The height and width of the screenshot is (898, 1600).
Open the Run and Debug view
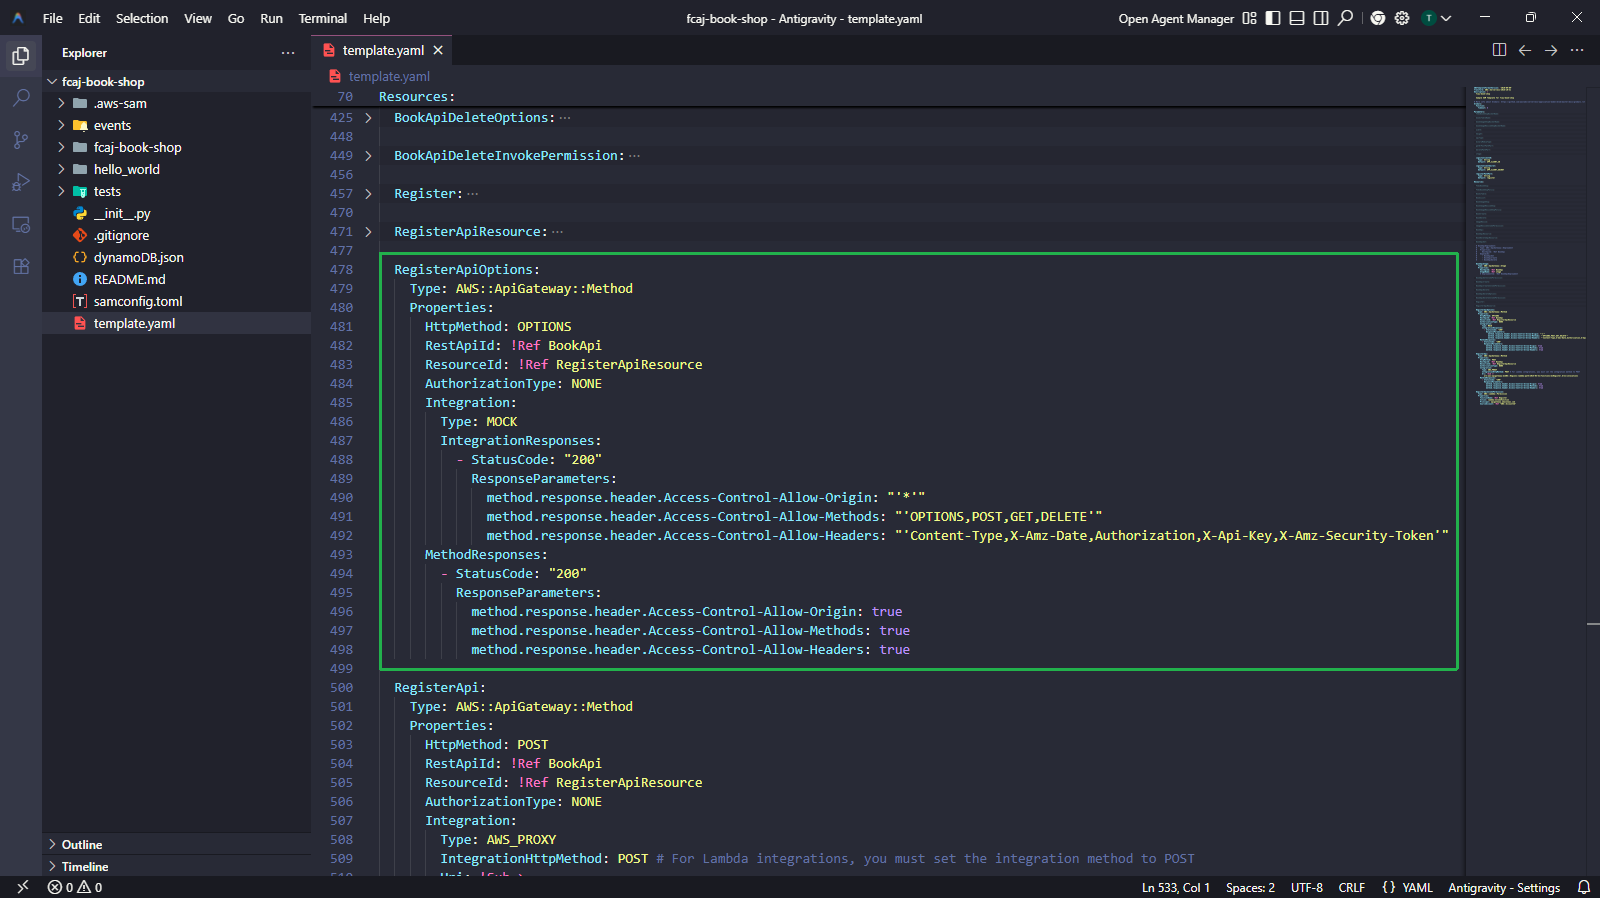(x=21, y=182)
